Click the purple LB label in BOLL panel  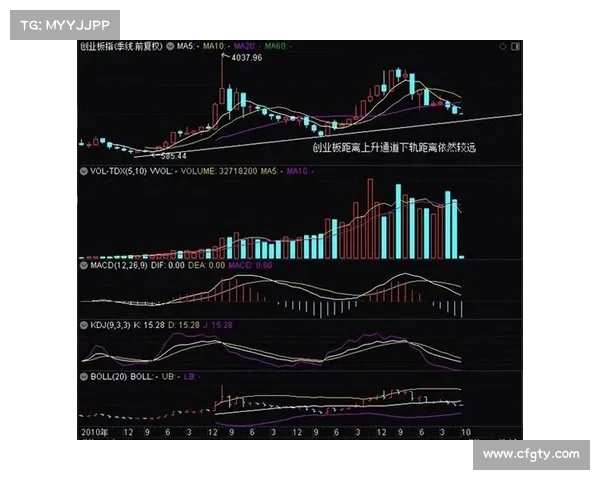click(191, 377)
